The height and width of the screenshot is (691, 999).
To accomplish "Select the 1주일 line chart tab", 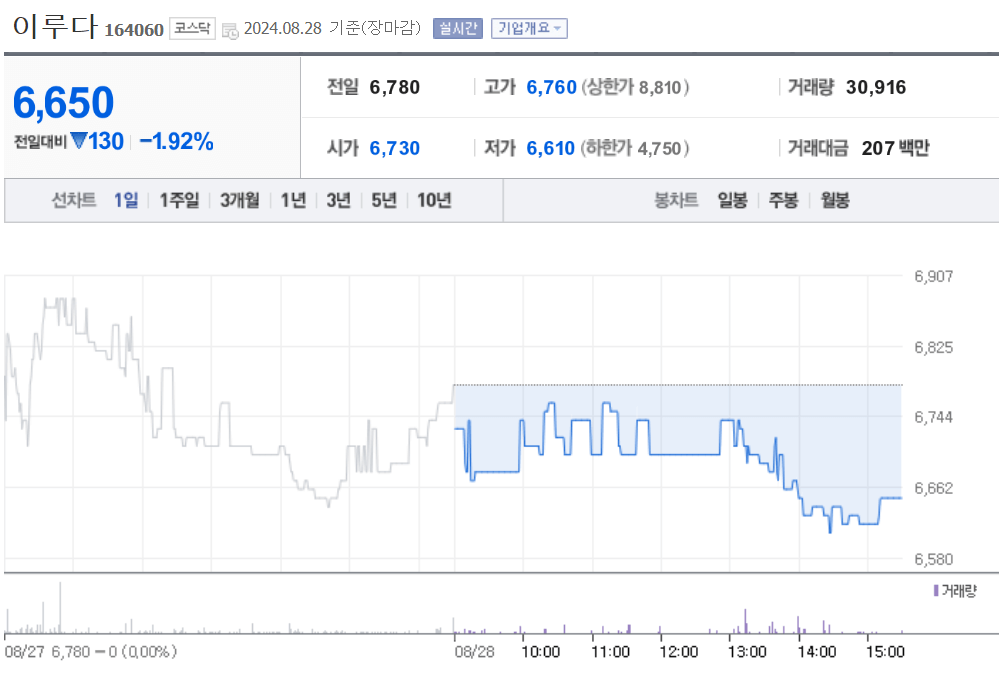I will coord(179,201).
